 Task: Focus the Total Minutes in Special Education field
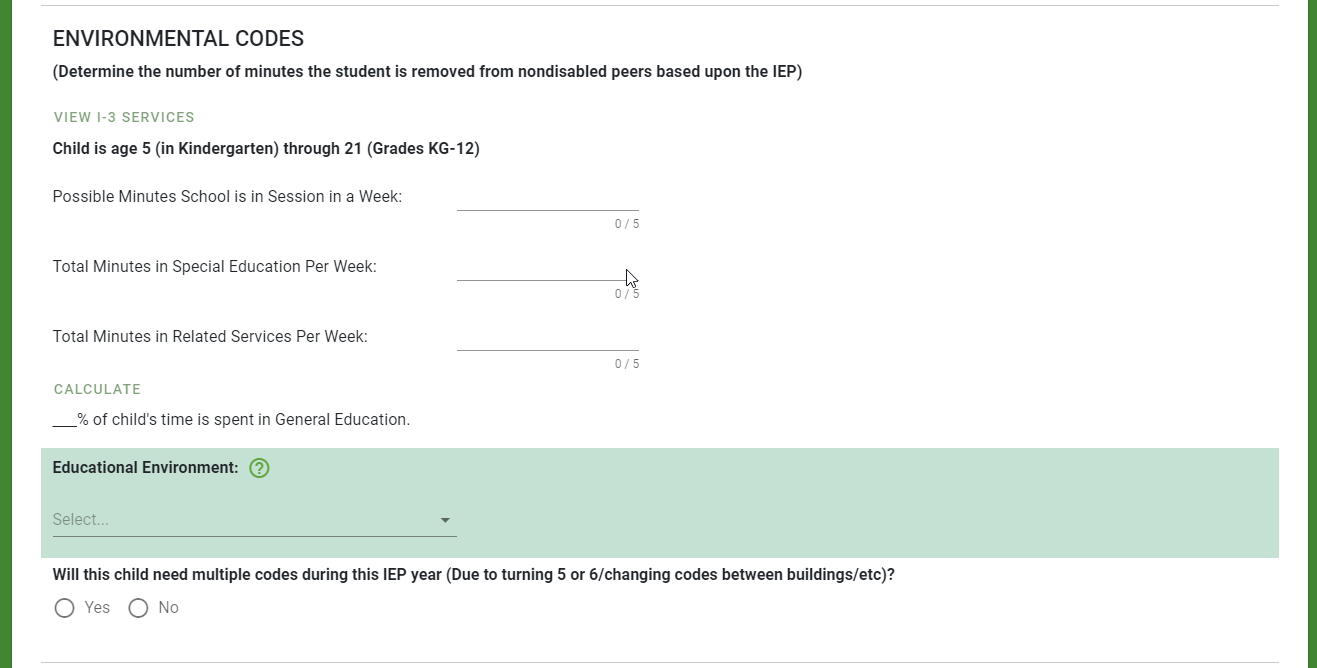(547, 267)
